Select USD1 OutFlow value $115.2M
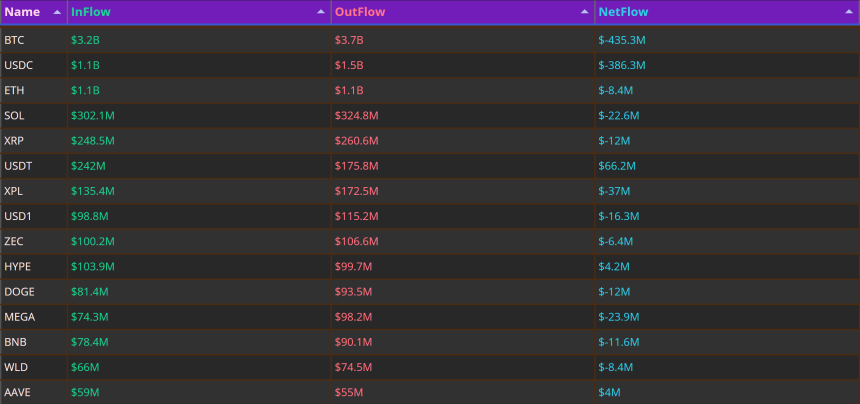 (x=357, y=217)
